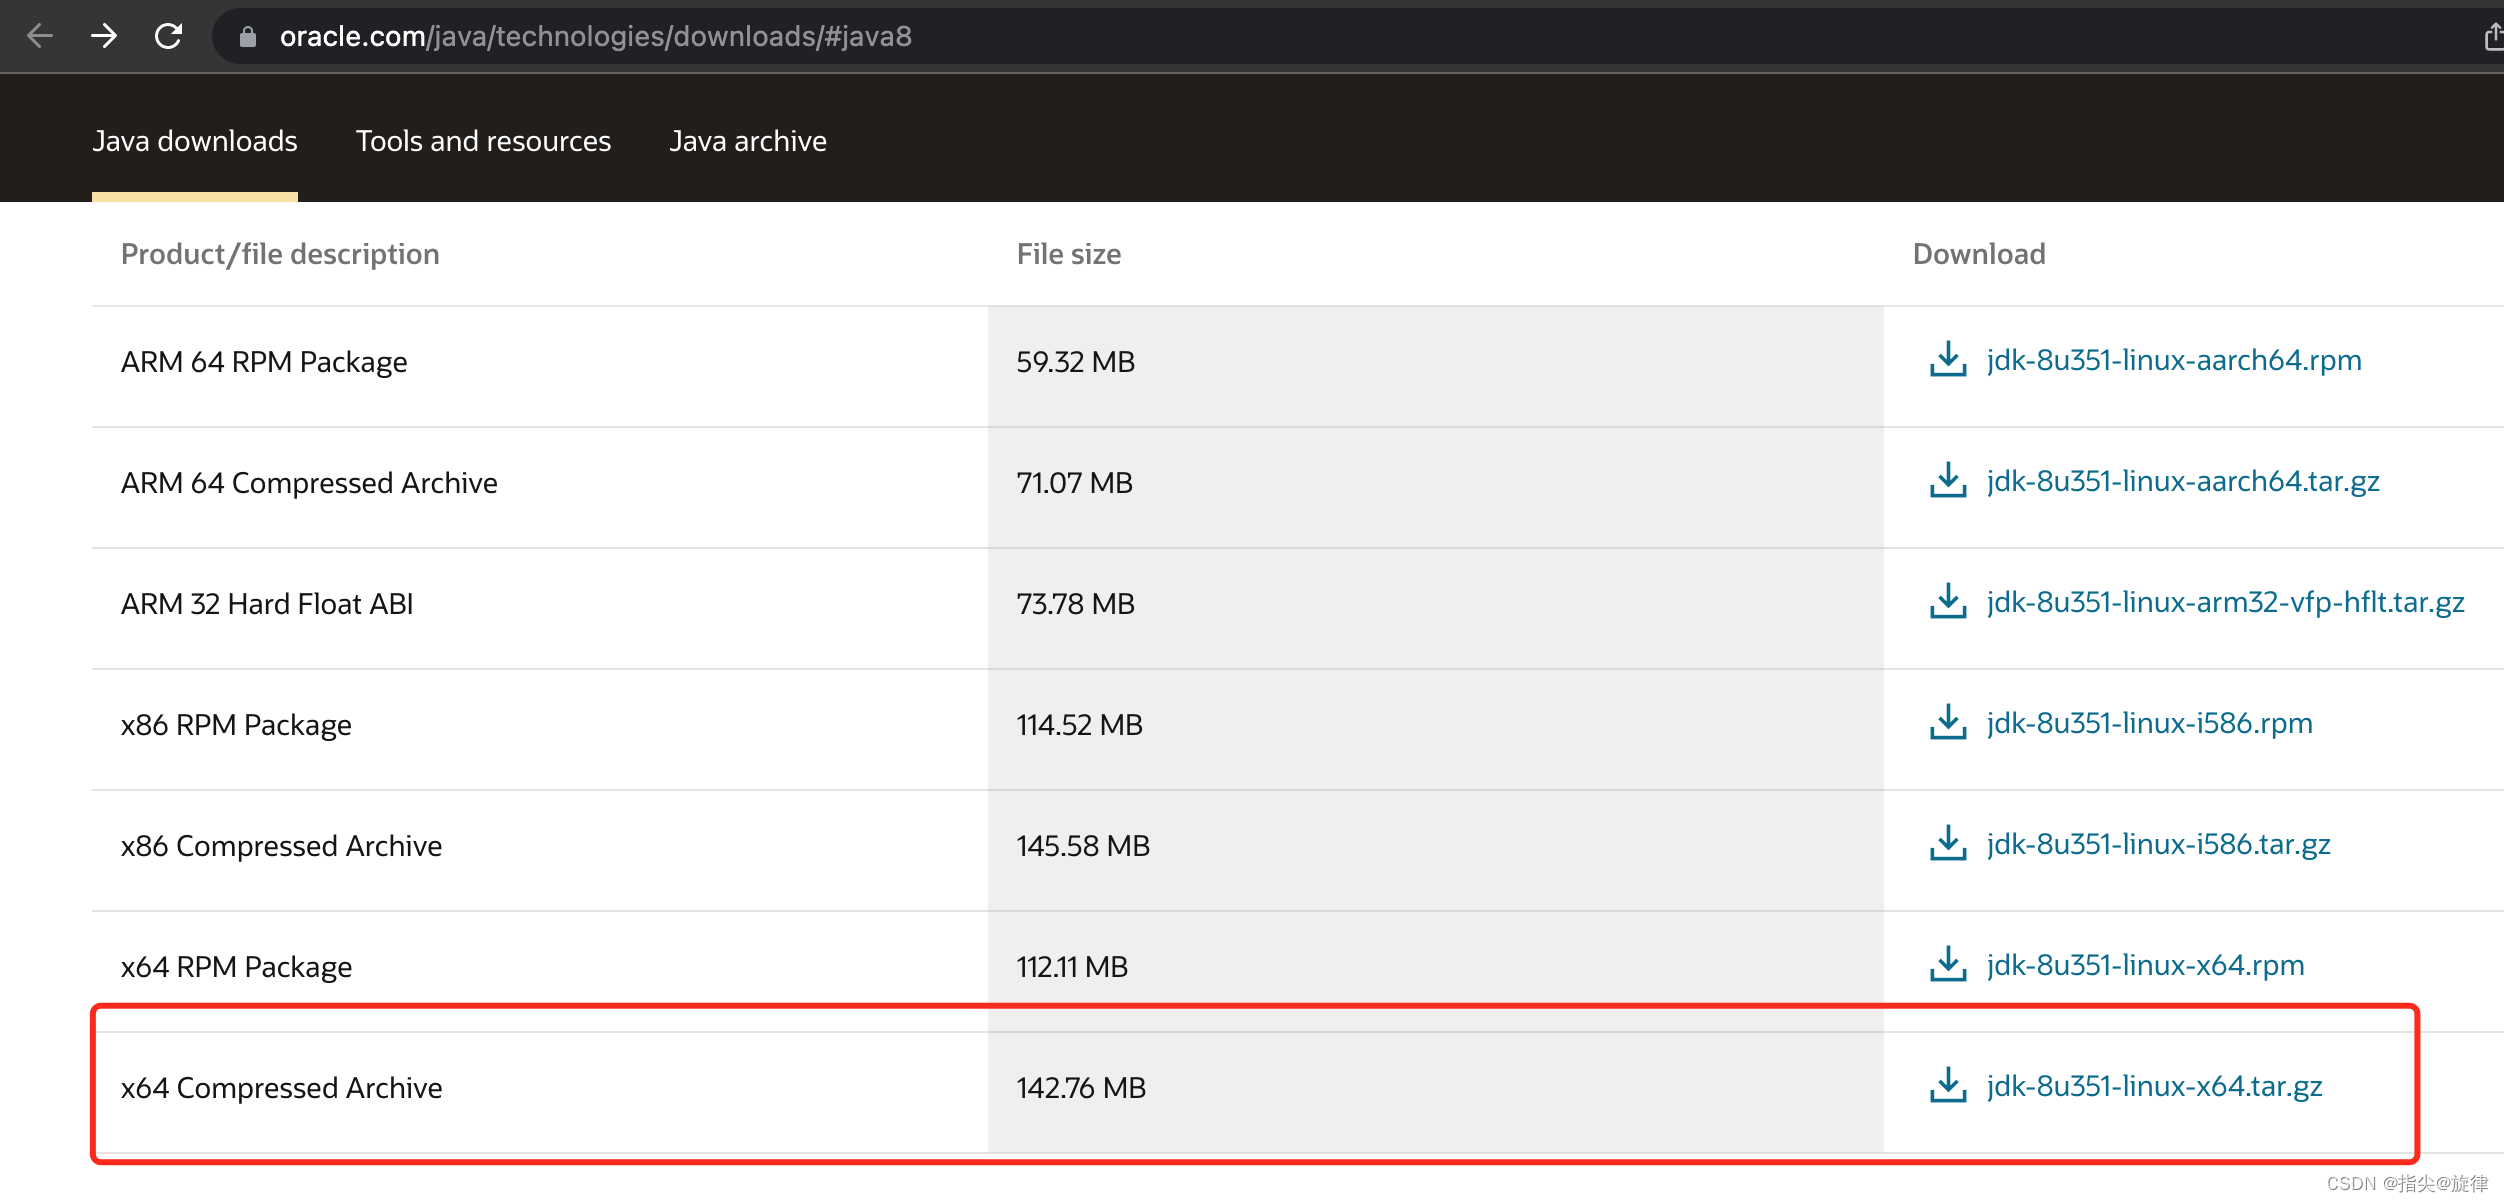
Task: Open jdk-8u351-linux-aarch64.rpm link
Action: click(2174, 360)
